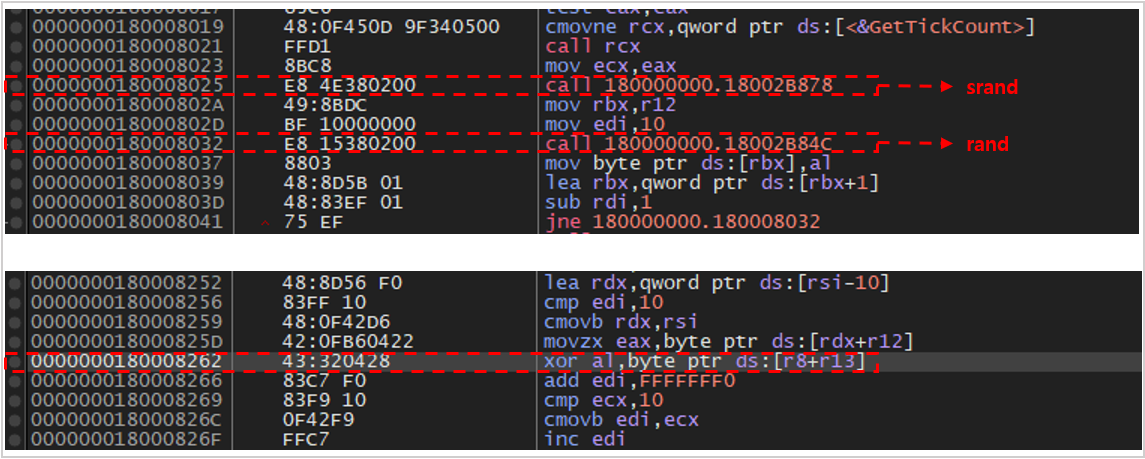
Task: Click the red arrowhead pointing to srand
Action: click(x=947, y=87)
